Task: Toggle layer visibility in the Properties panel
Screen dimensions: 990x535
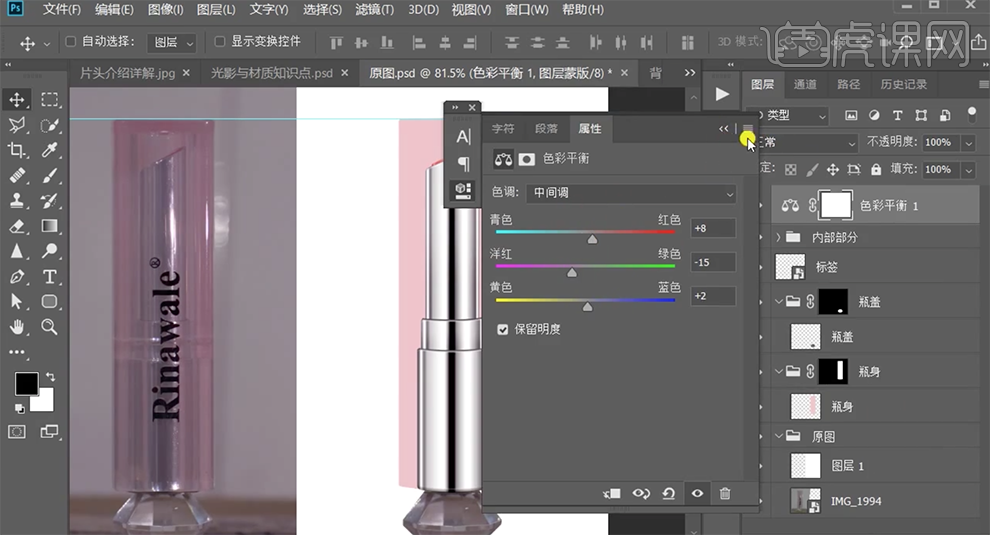Action: (697, 493)
